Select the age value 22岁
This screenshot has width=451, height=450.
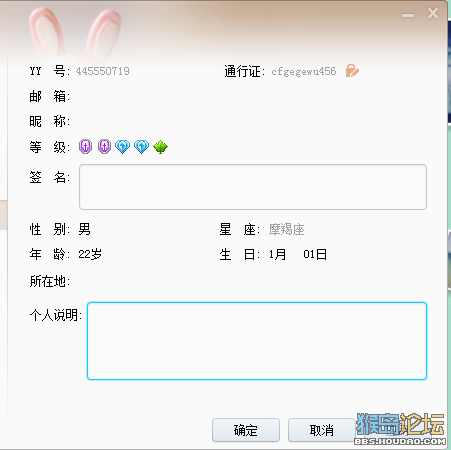point(90,254)
